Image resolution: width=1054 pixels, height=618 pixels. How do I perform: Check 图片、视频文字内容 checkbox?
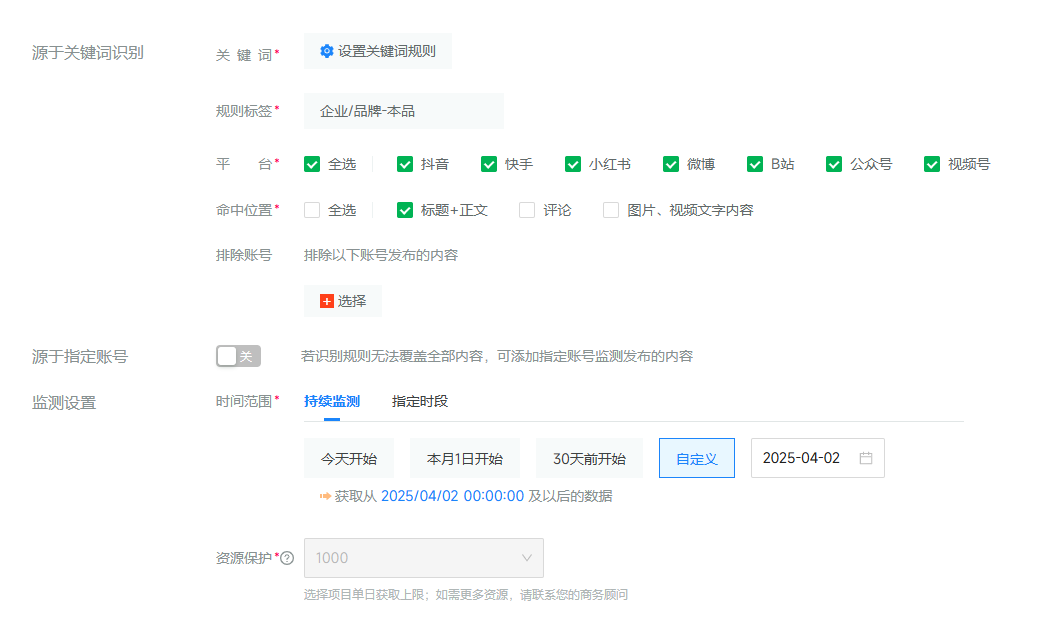point(611,210)
